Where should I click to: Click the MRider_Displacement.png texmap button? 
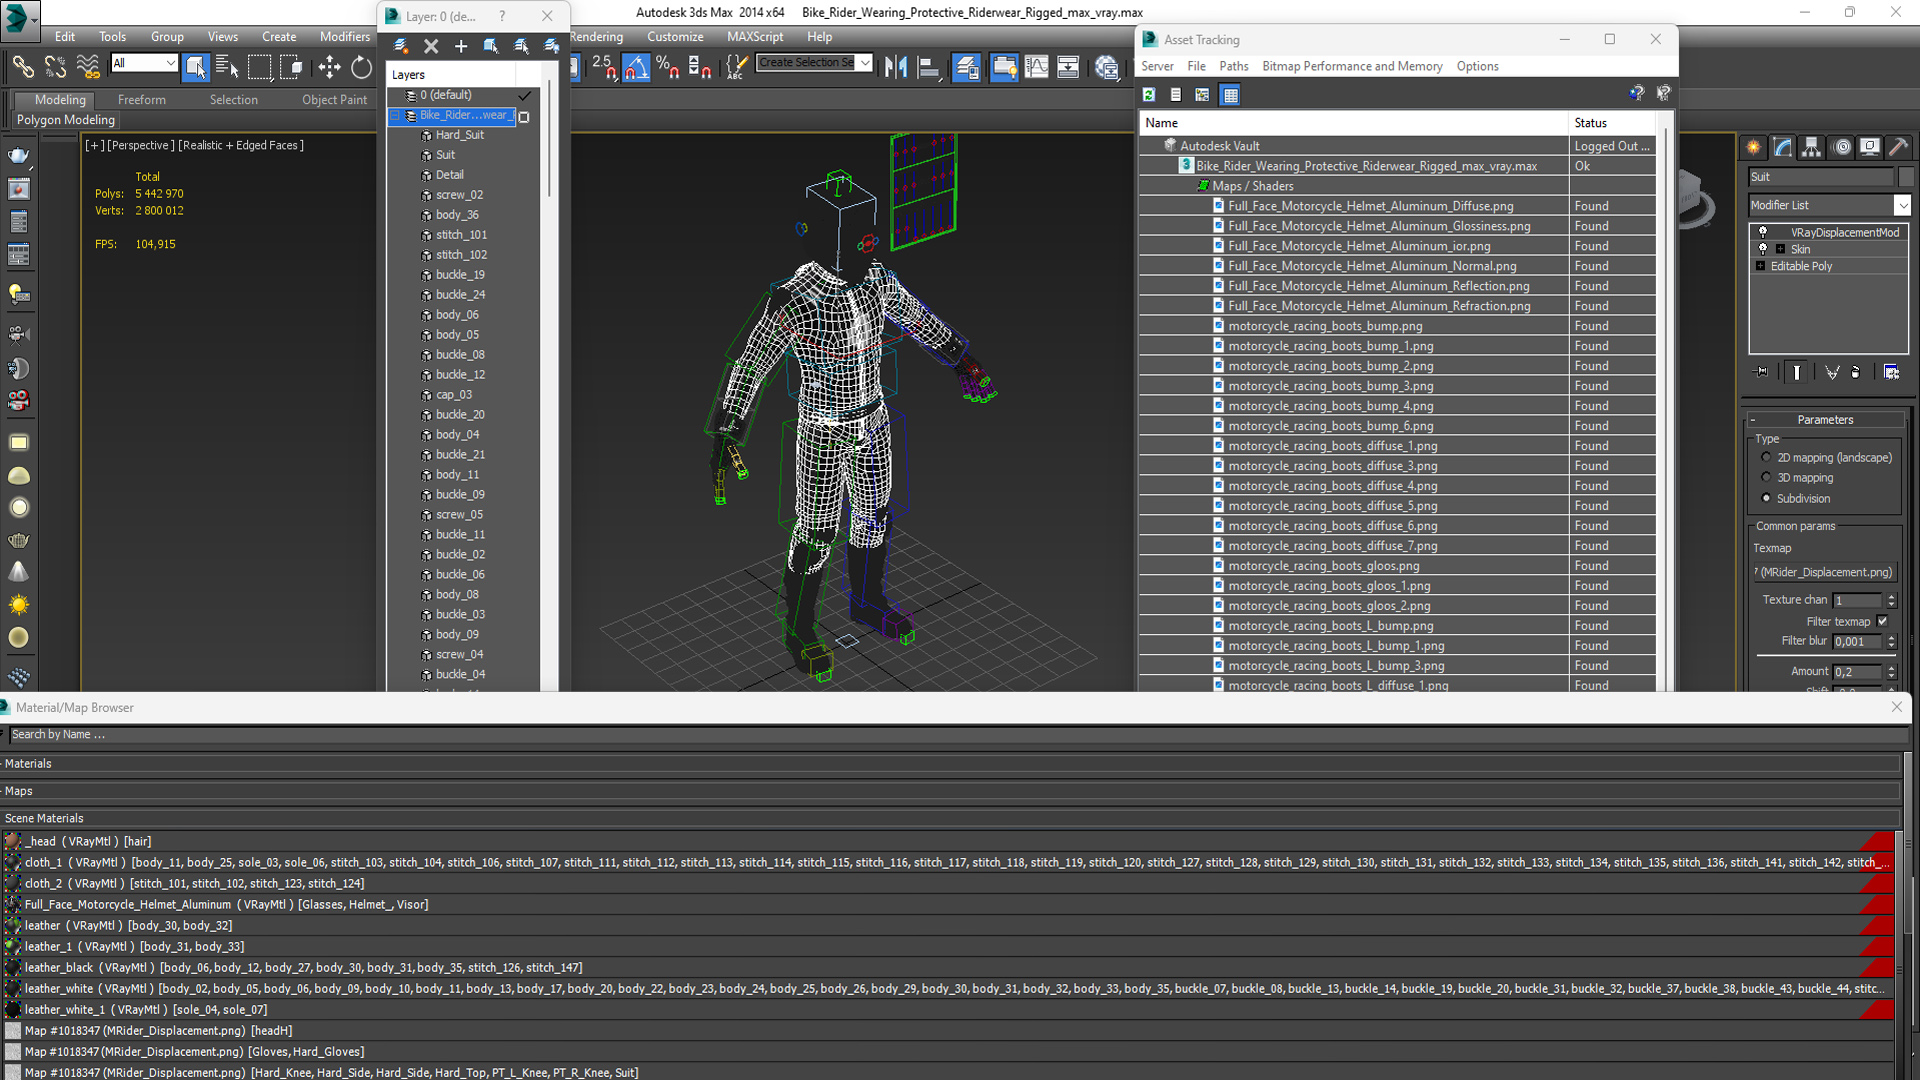pyautogui.click(x=1826, y=572)
